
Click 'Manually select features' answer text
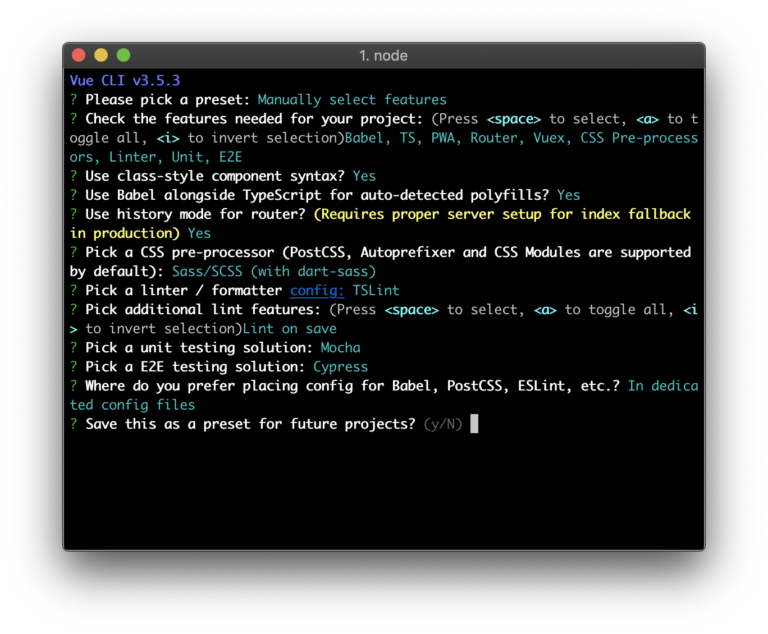(352, 99)
